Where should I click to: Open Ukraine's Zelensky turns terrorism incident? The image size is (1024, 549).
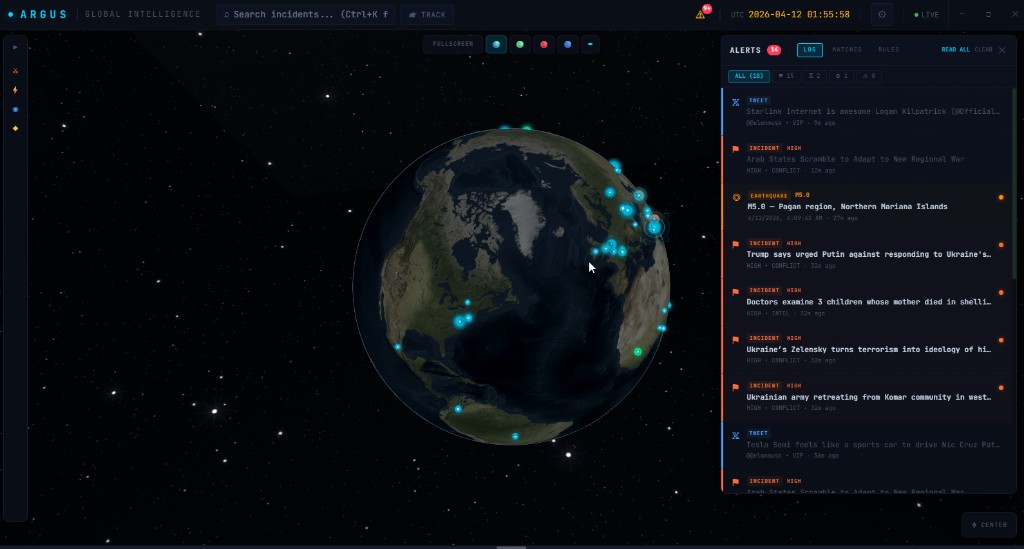(x=866, y=350)
